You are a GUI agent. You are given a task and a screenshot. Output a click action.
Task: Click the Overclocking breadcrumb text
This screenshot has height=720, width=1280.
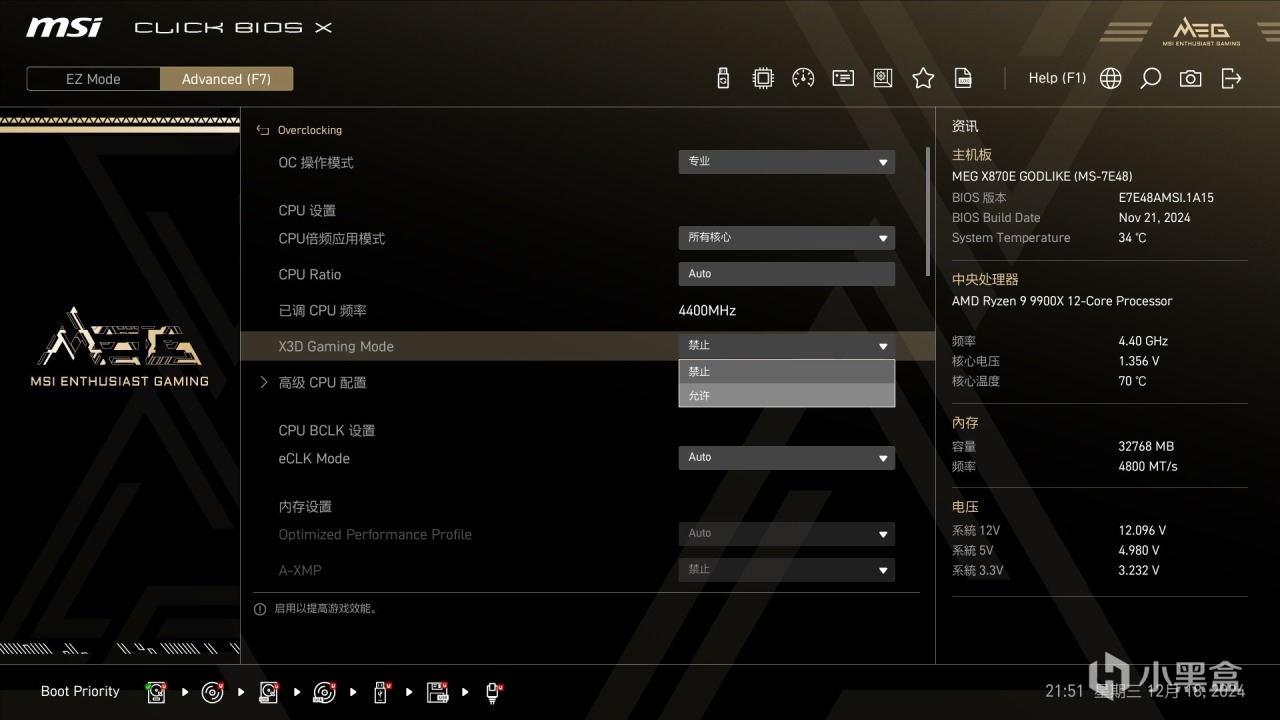[309, 130]
